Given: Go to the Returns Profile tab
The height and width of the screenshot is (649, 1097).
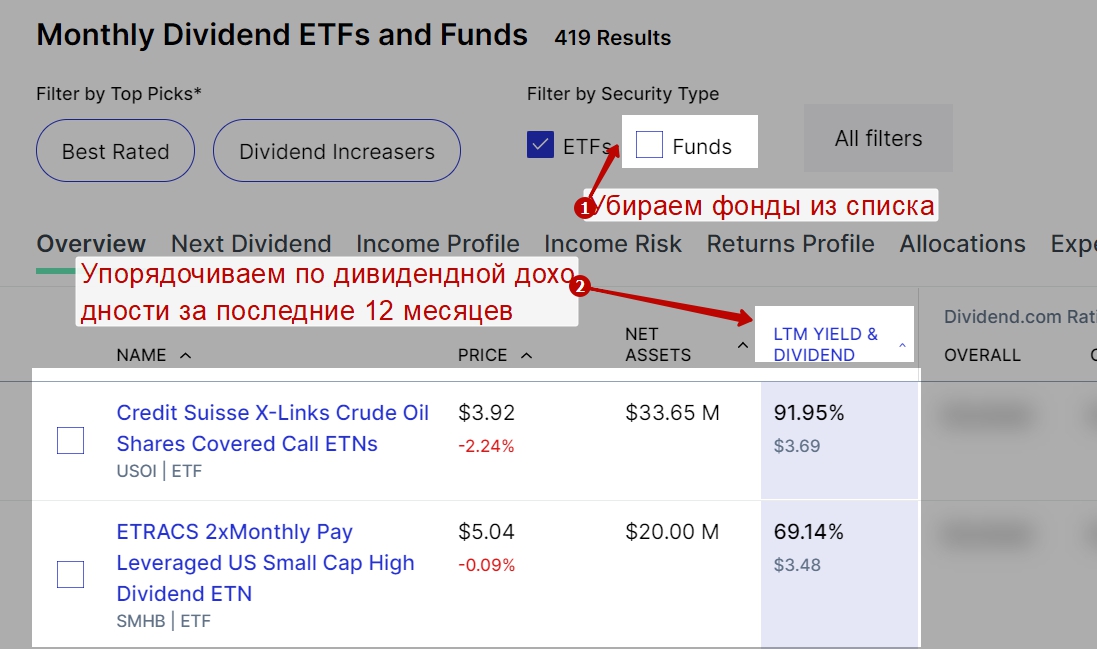Looking at the screenshot, I should click(790, 244).
